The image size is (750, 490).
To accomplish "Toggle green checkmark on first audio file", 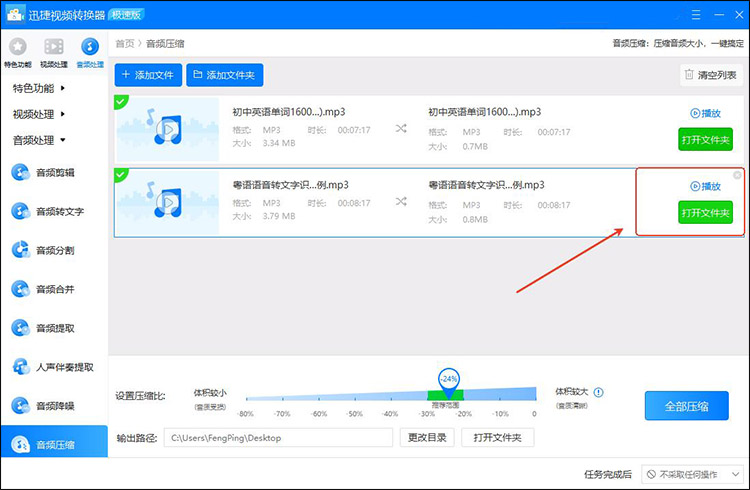I will click(121, 101).
